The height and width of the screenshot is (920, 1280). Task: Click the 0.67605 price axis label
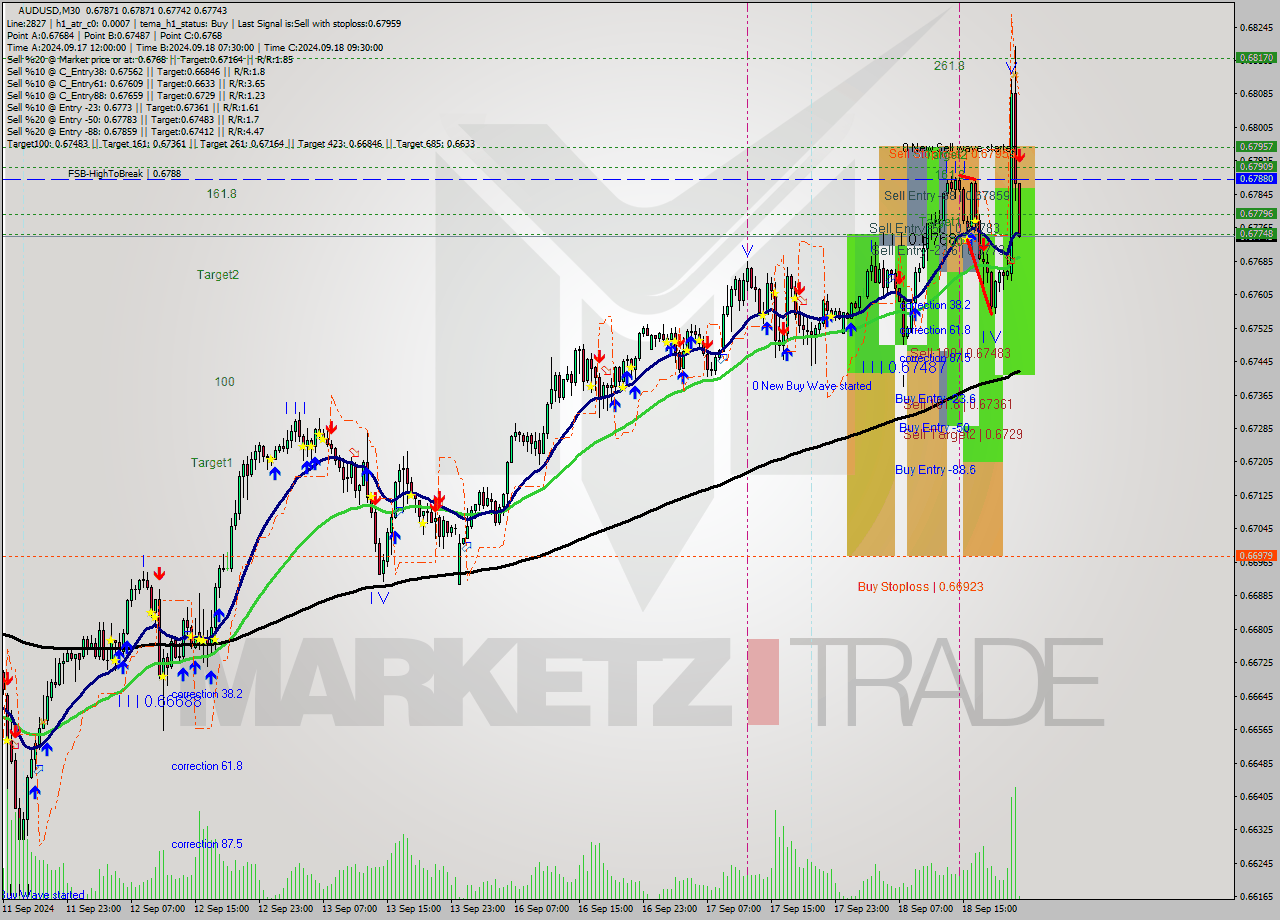[1257, 295]
